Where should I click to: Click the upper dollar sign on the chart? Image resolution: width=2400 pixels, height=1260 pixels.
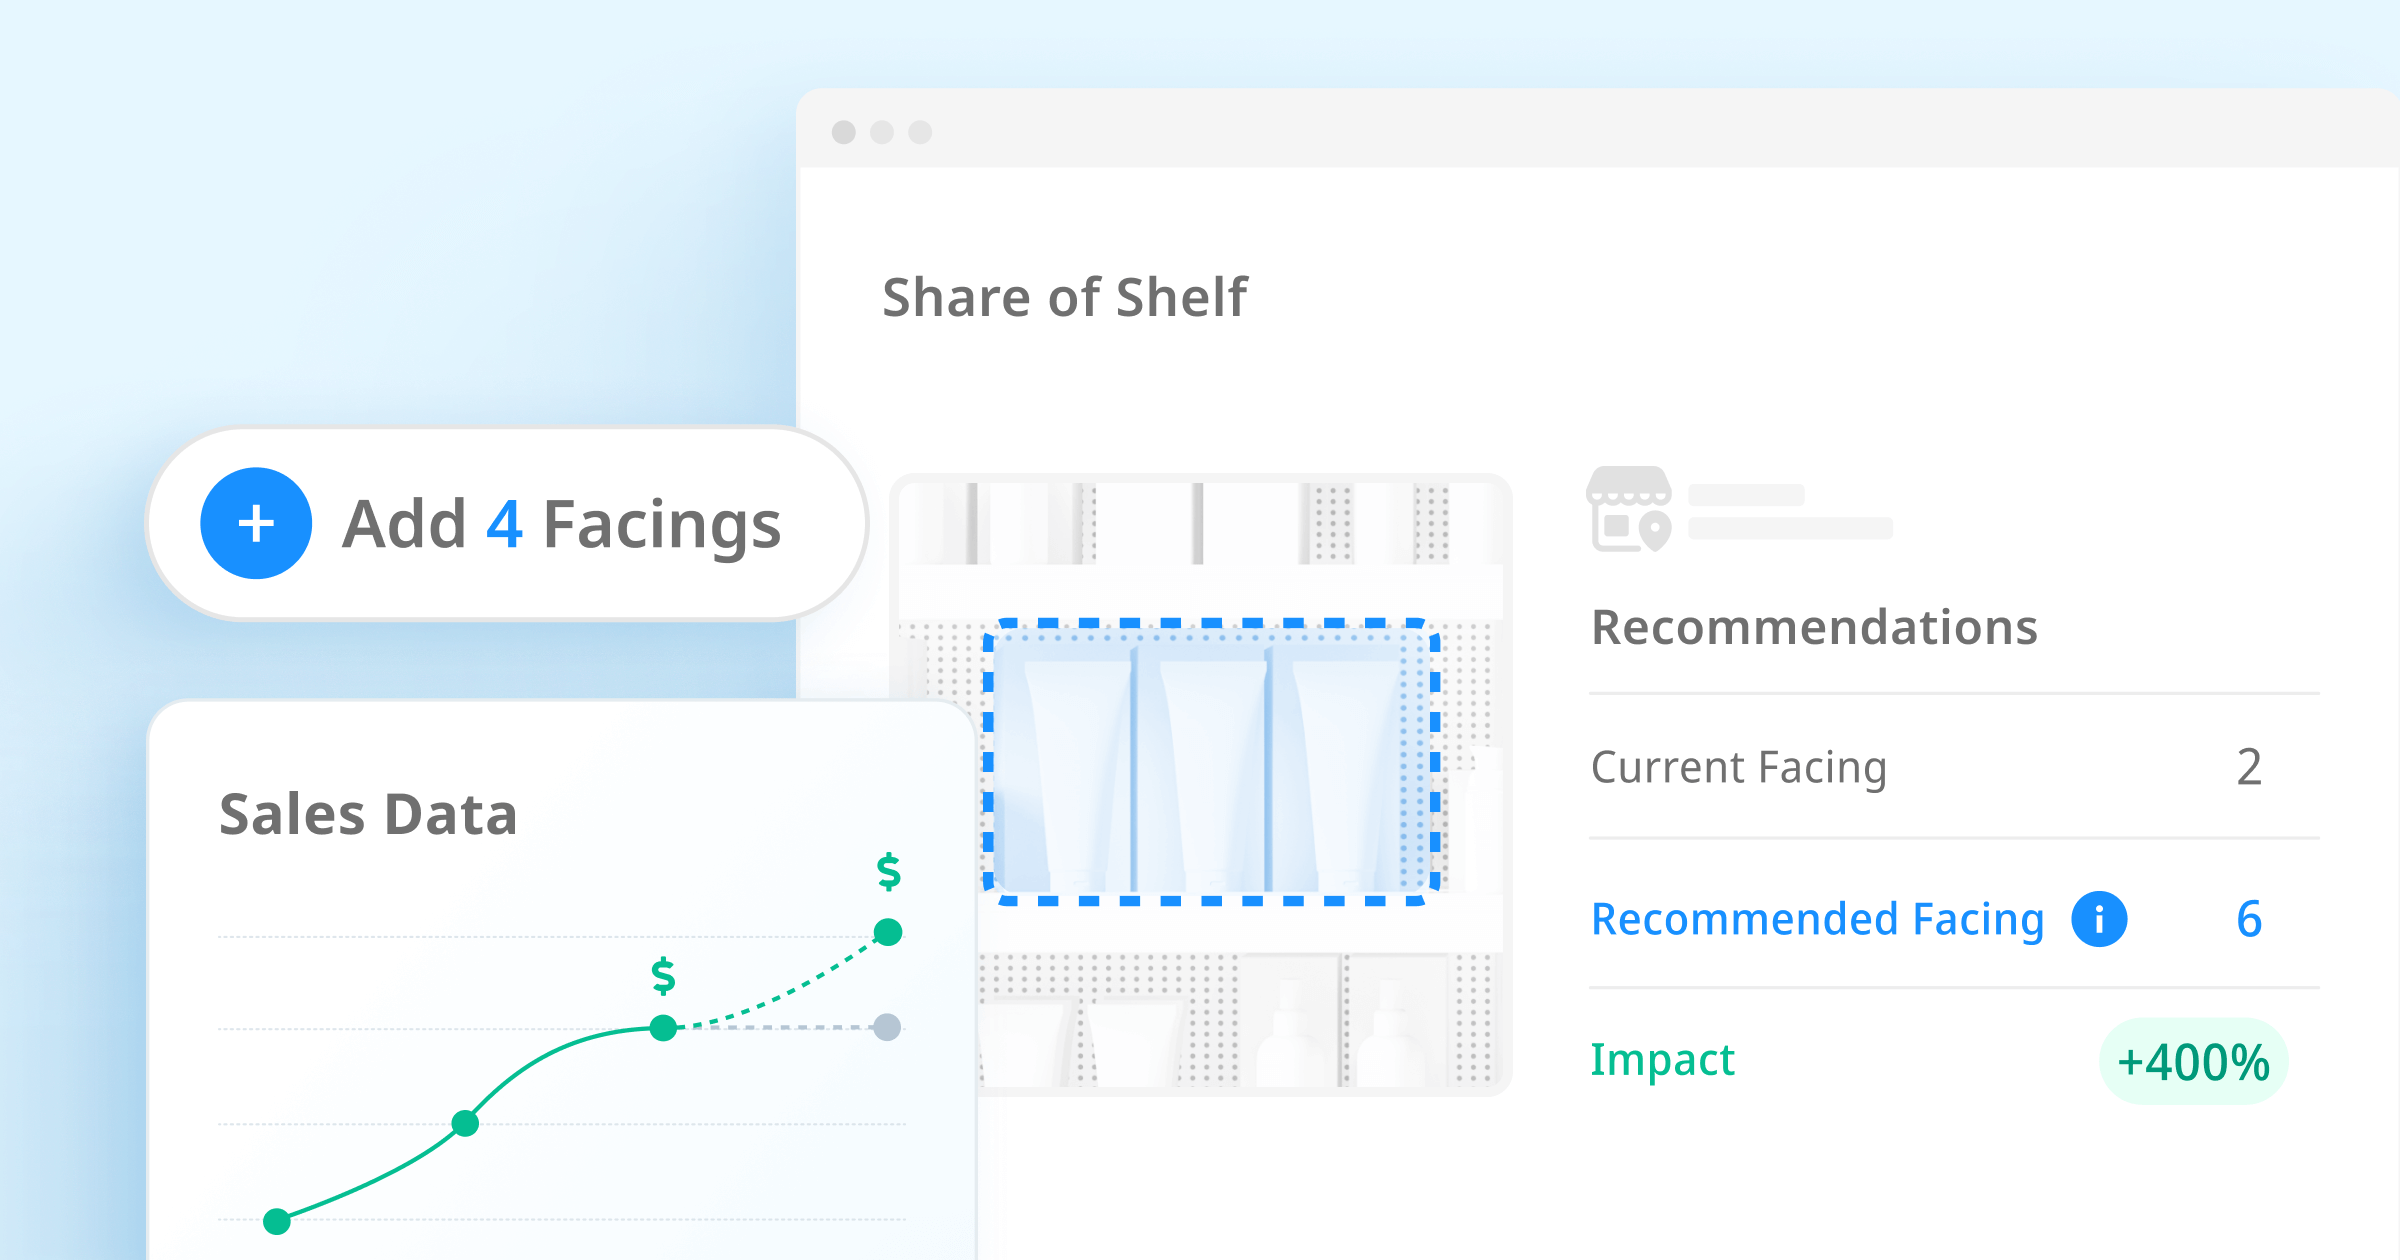[x=888, y=871]
